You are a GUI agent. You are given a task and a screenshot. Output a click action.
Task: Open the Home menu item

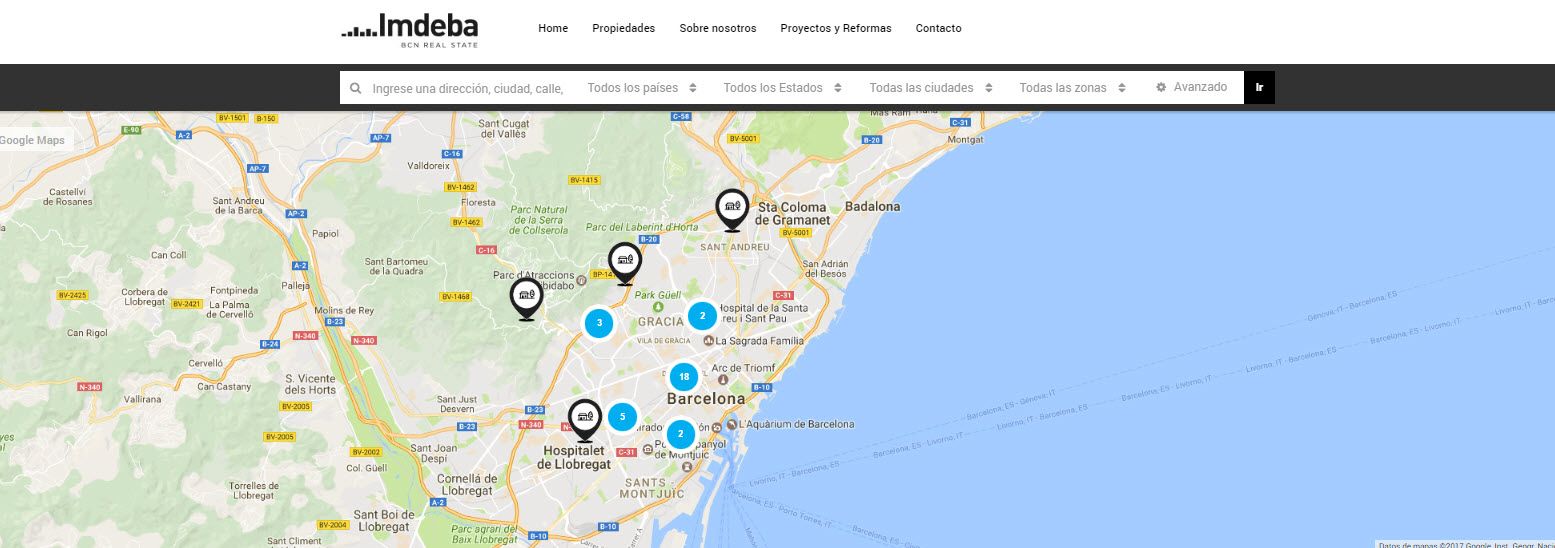pos(553,28)
